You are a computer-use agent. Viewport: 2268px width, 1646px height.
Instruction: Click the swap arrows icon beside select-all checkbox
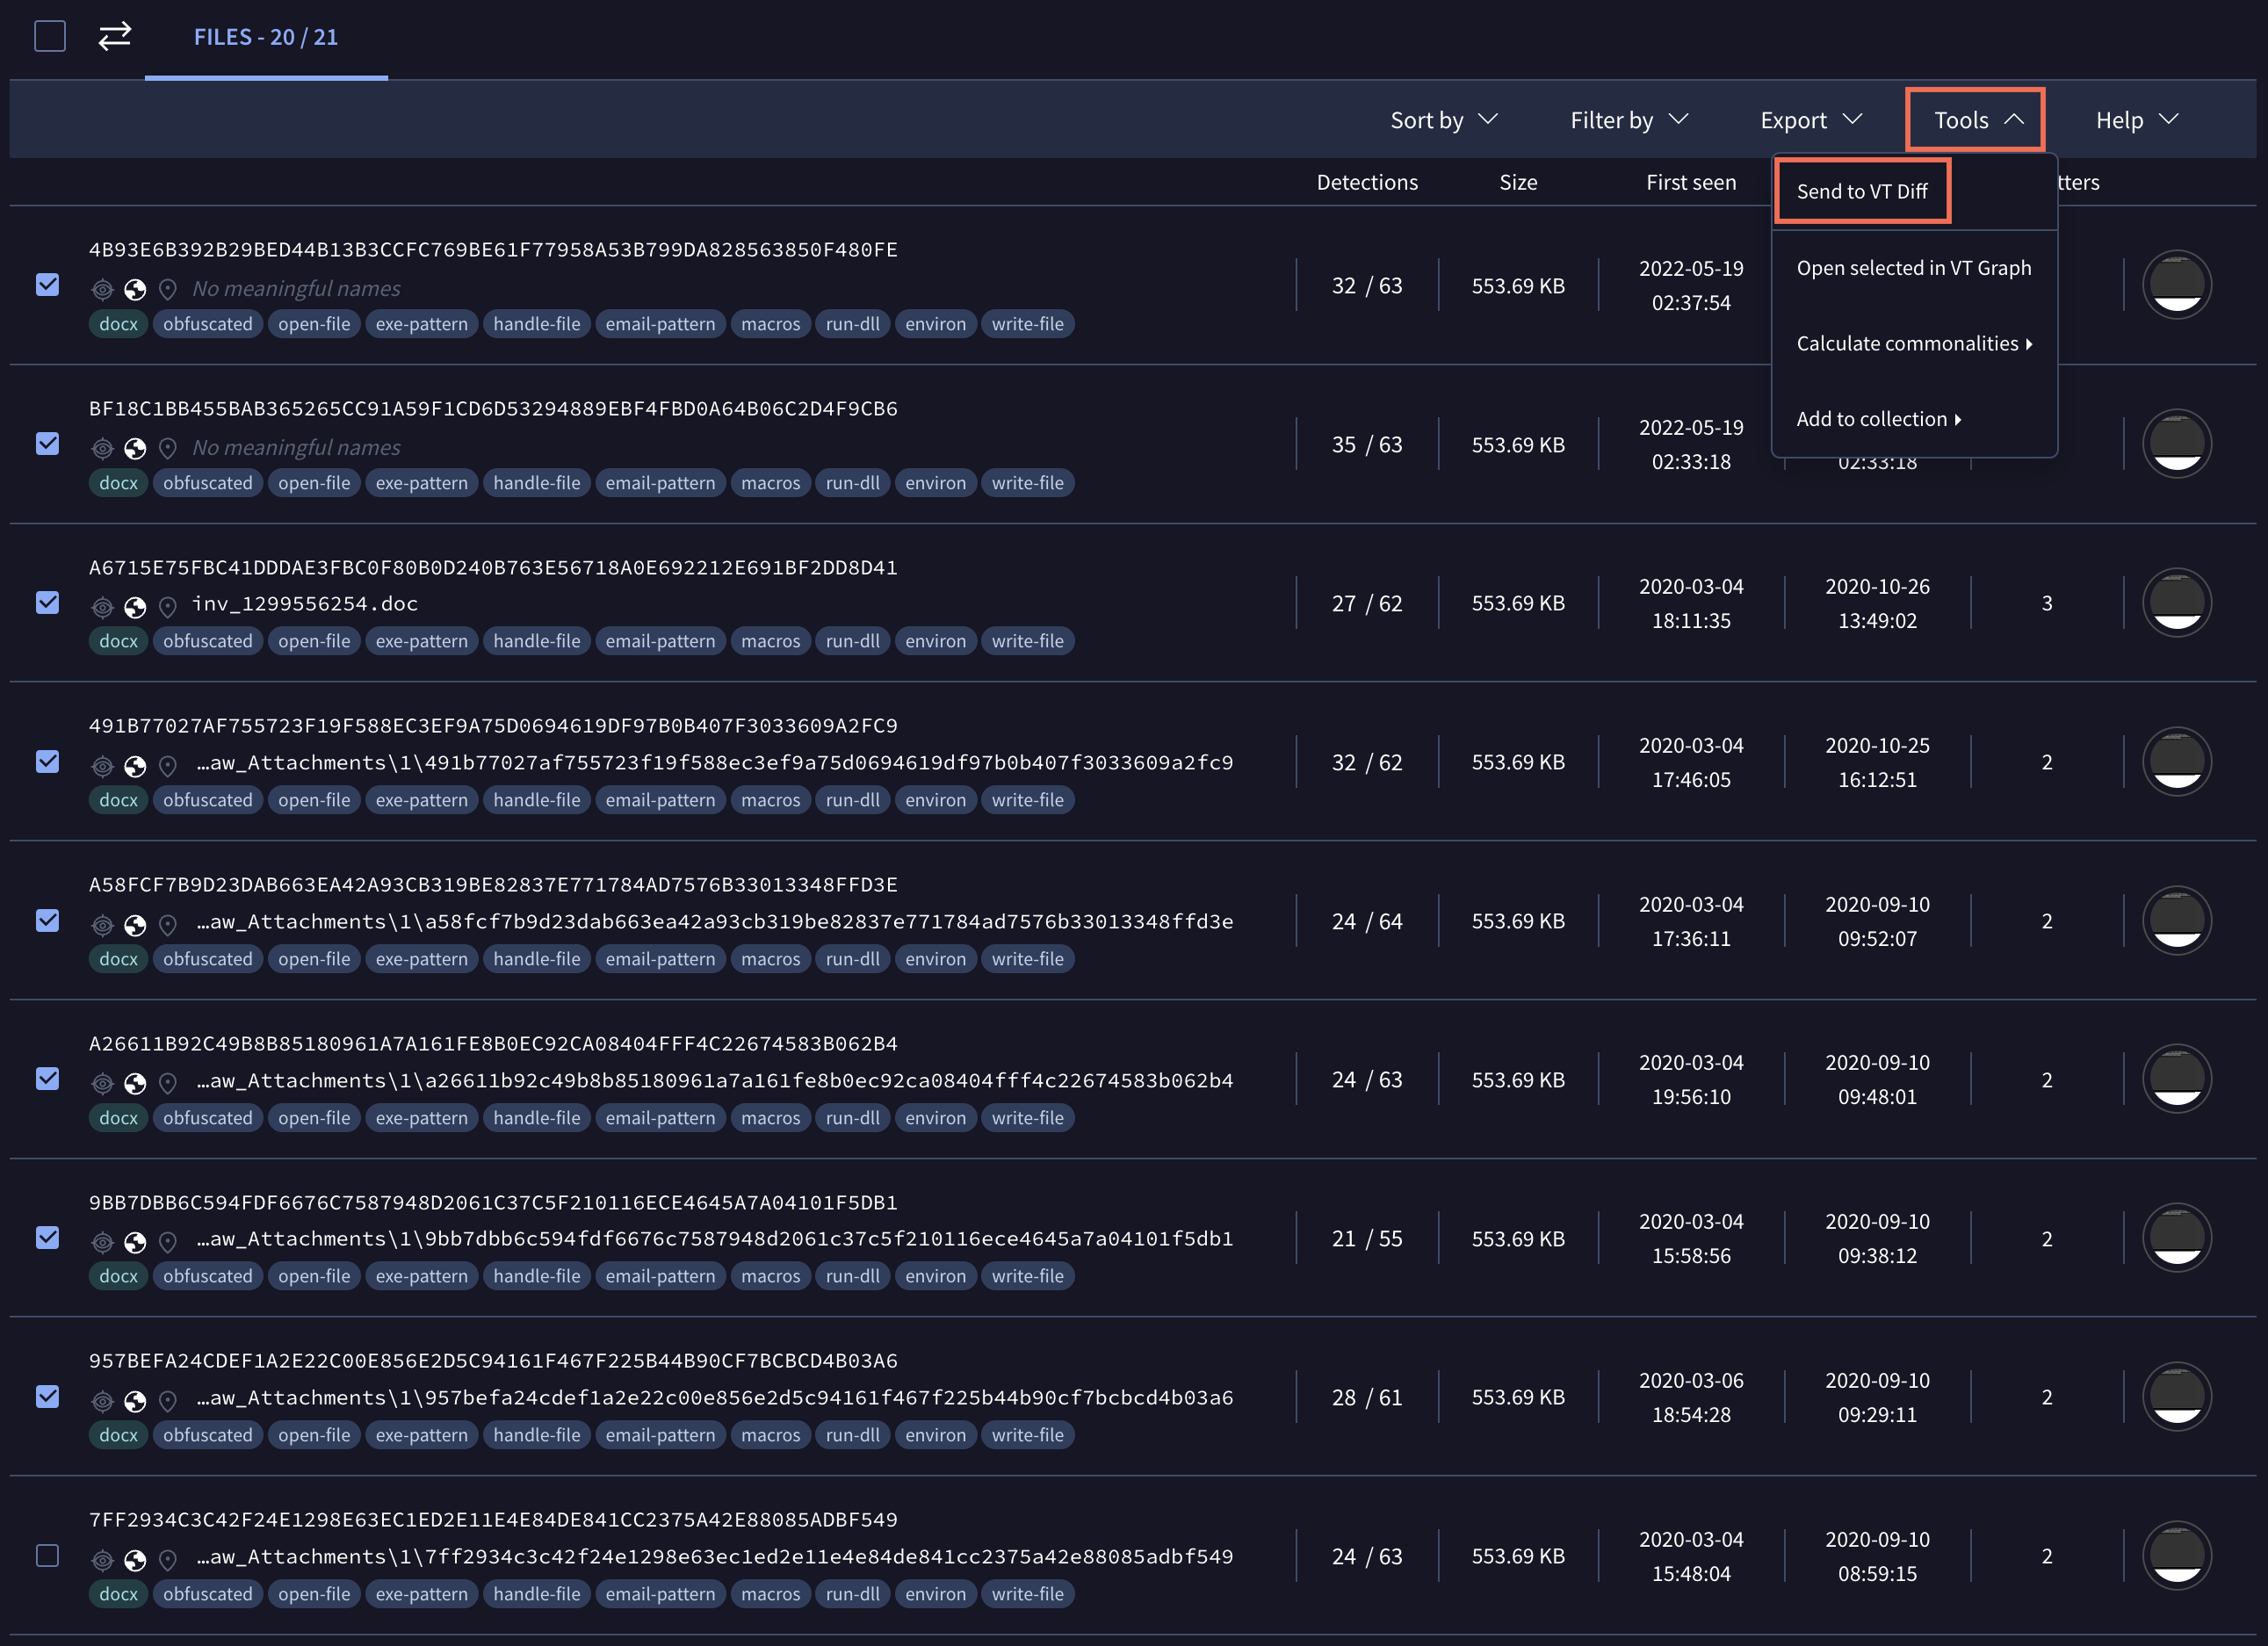coord(115,36)
